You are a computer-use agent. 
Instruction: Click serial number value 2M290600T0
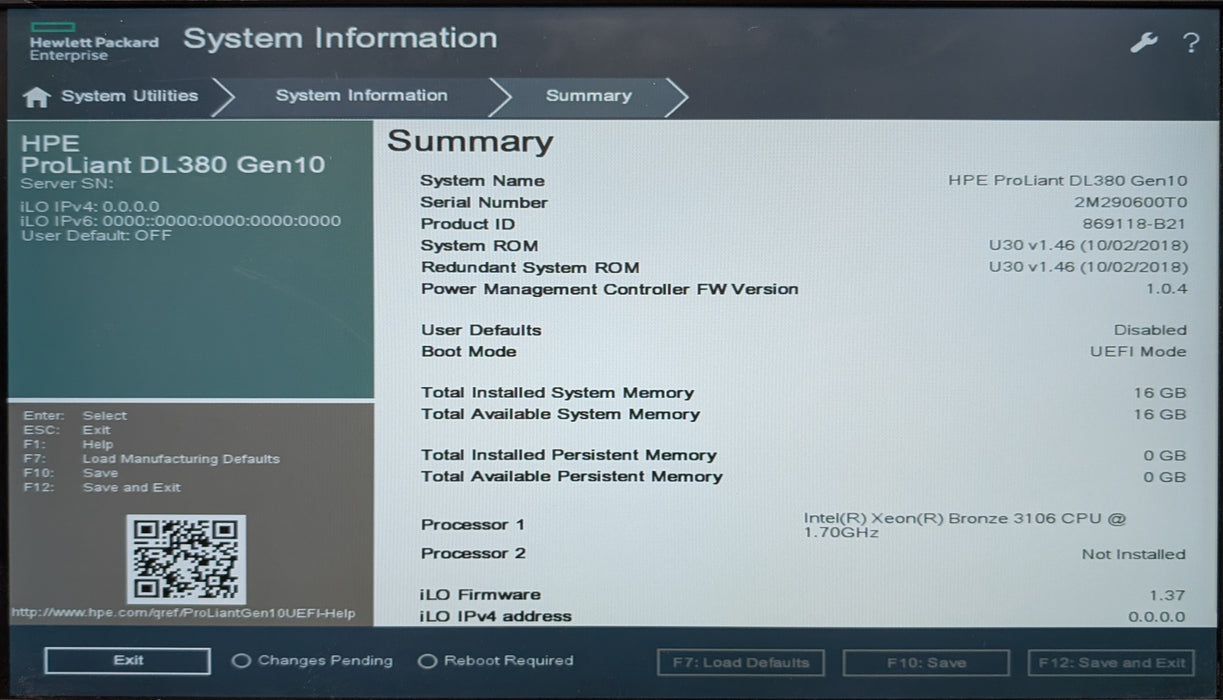coord(1130,202)
